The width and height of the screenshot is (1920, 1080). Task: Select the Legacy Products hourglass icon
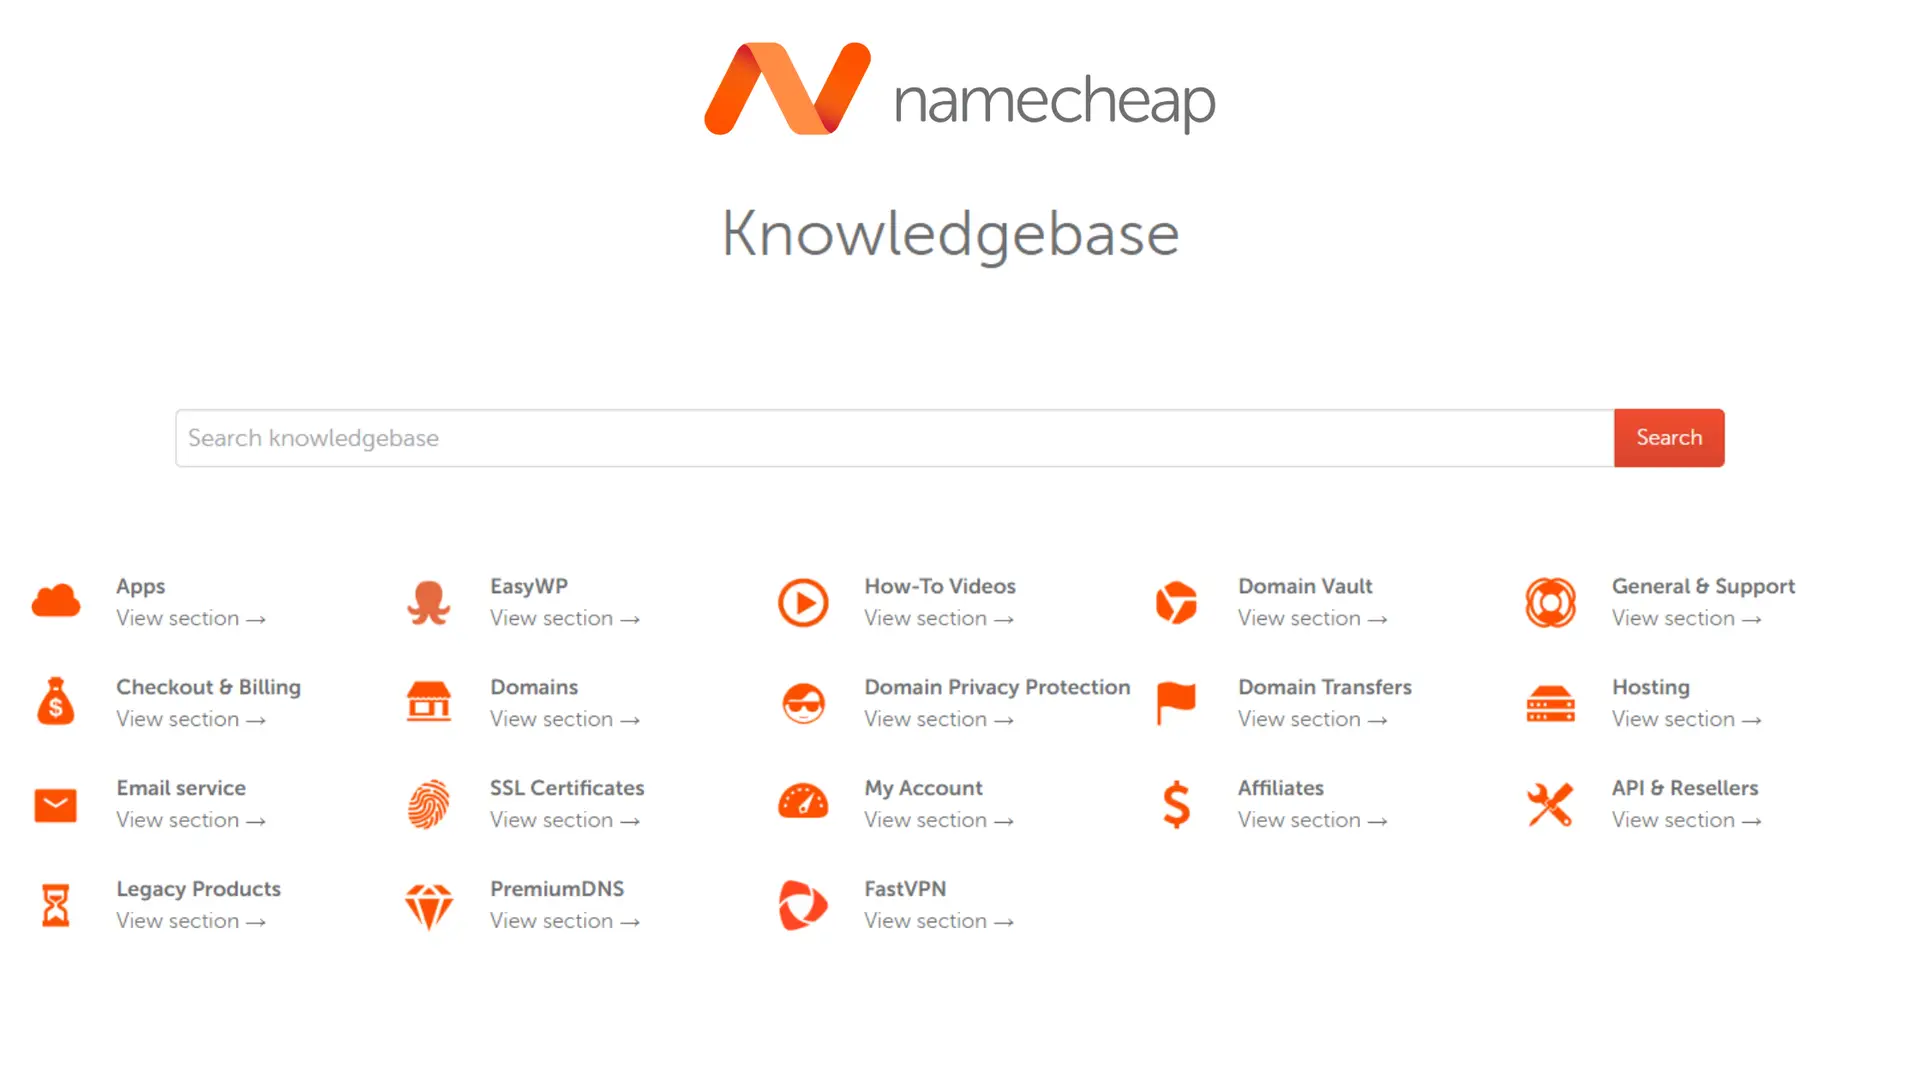coord(56,905)
